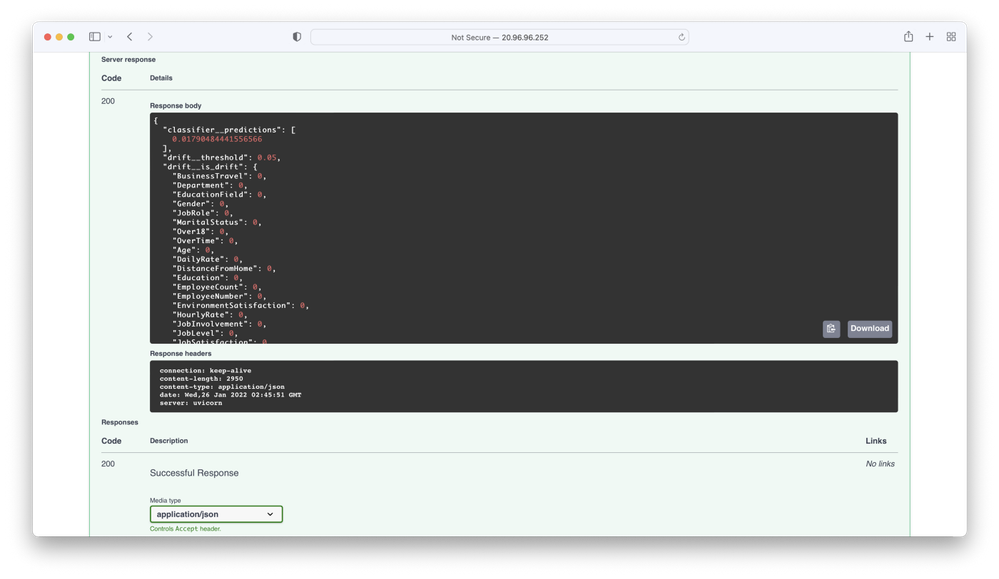Click the connection: keep-alive header line
The image size is (999, 579).
[205, 370]
